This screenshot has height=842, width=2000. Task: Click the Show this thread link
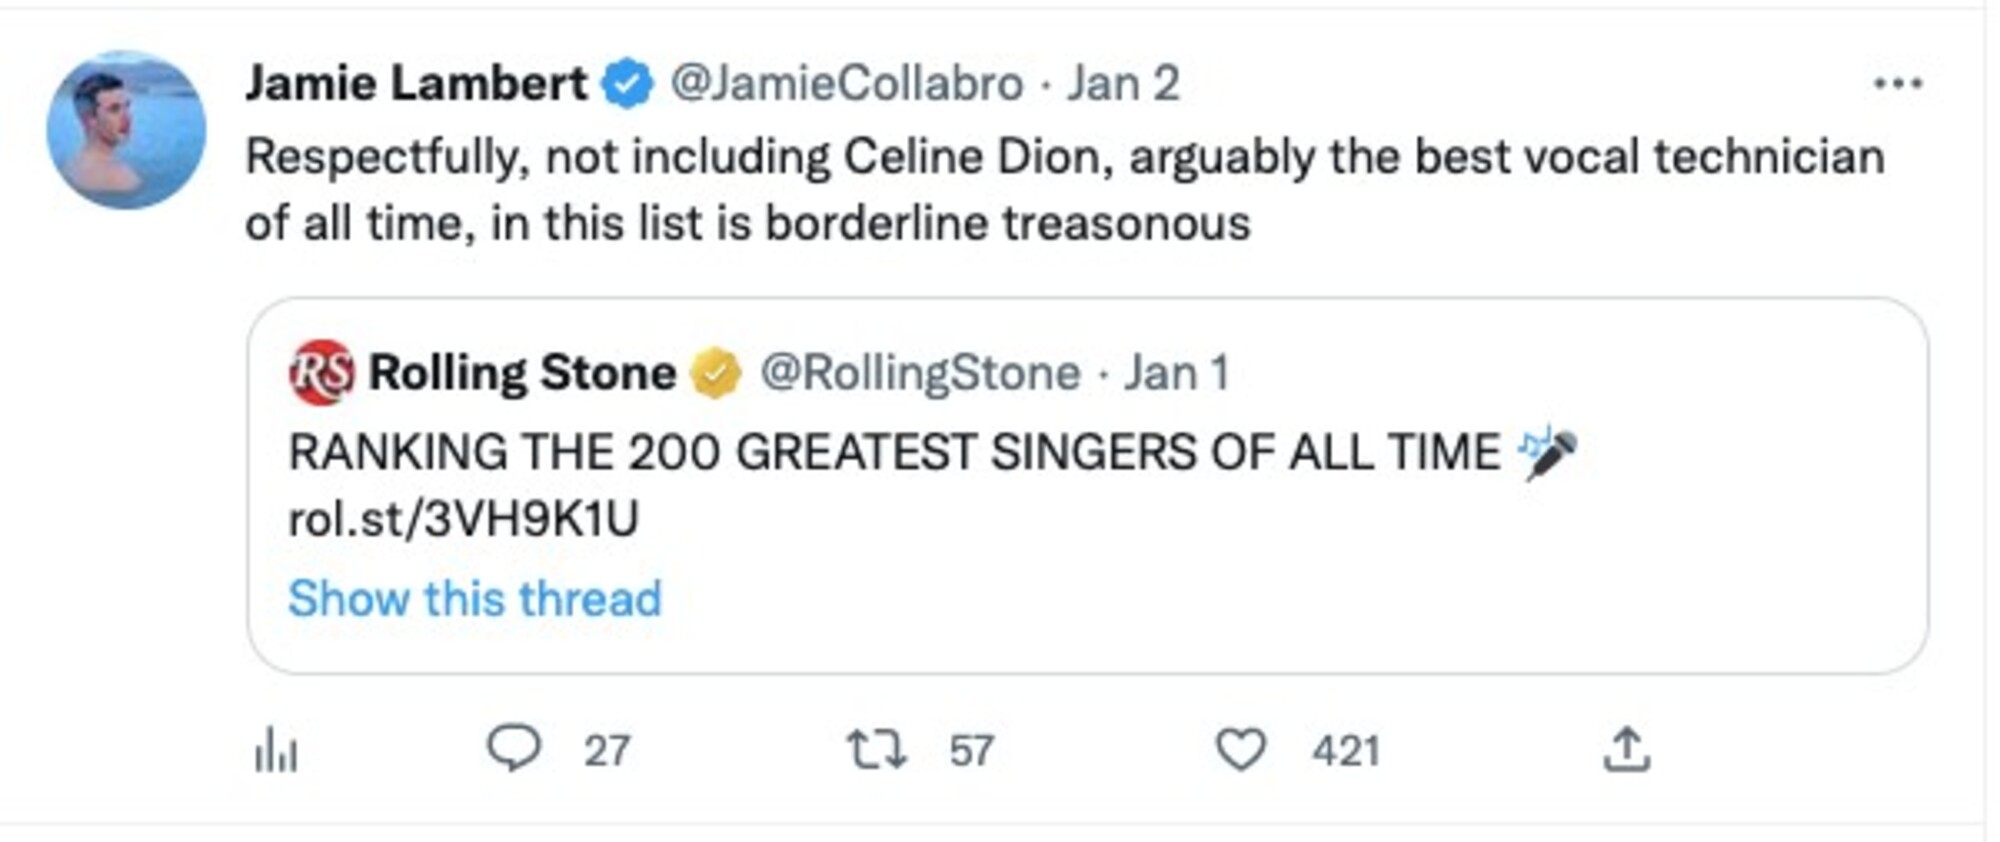tap(475, 599)
